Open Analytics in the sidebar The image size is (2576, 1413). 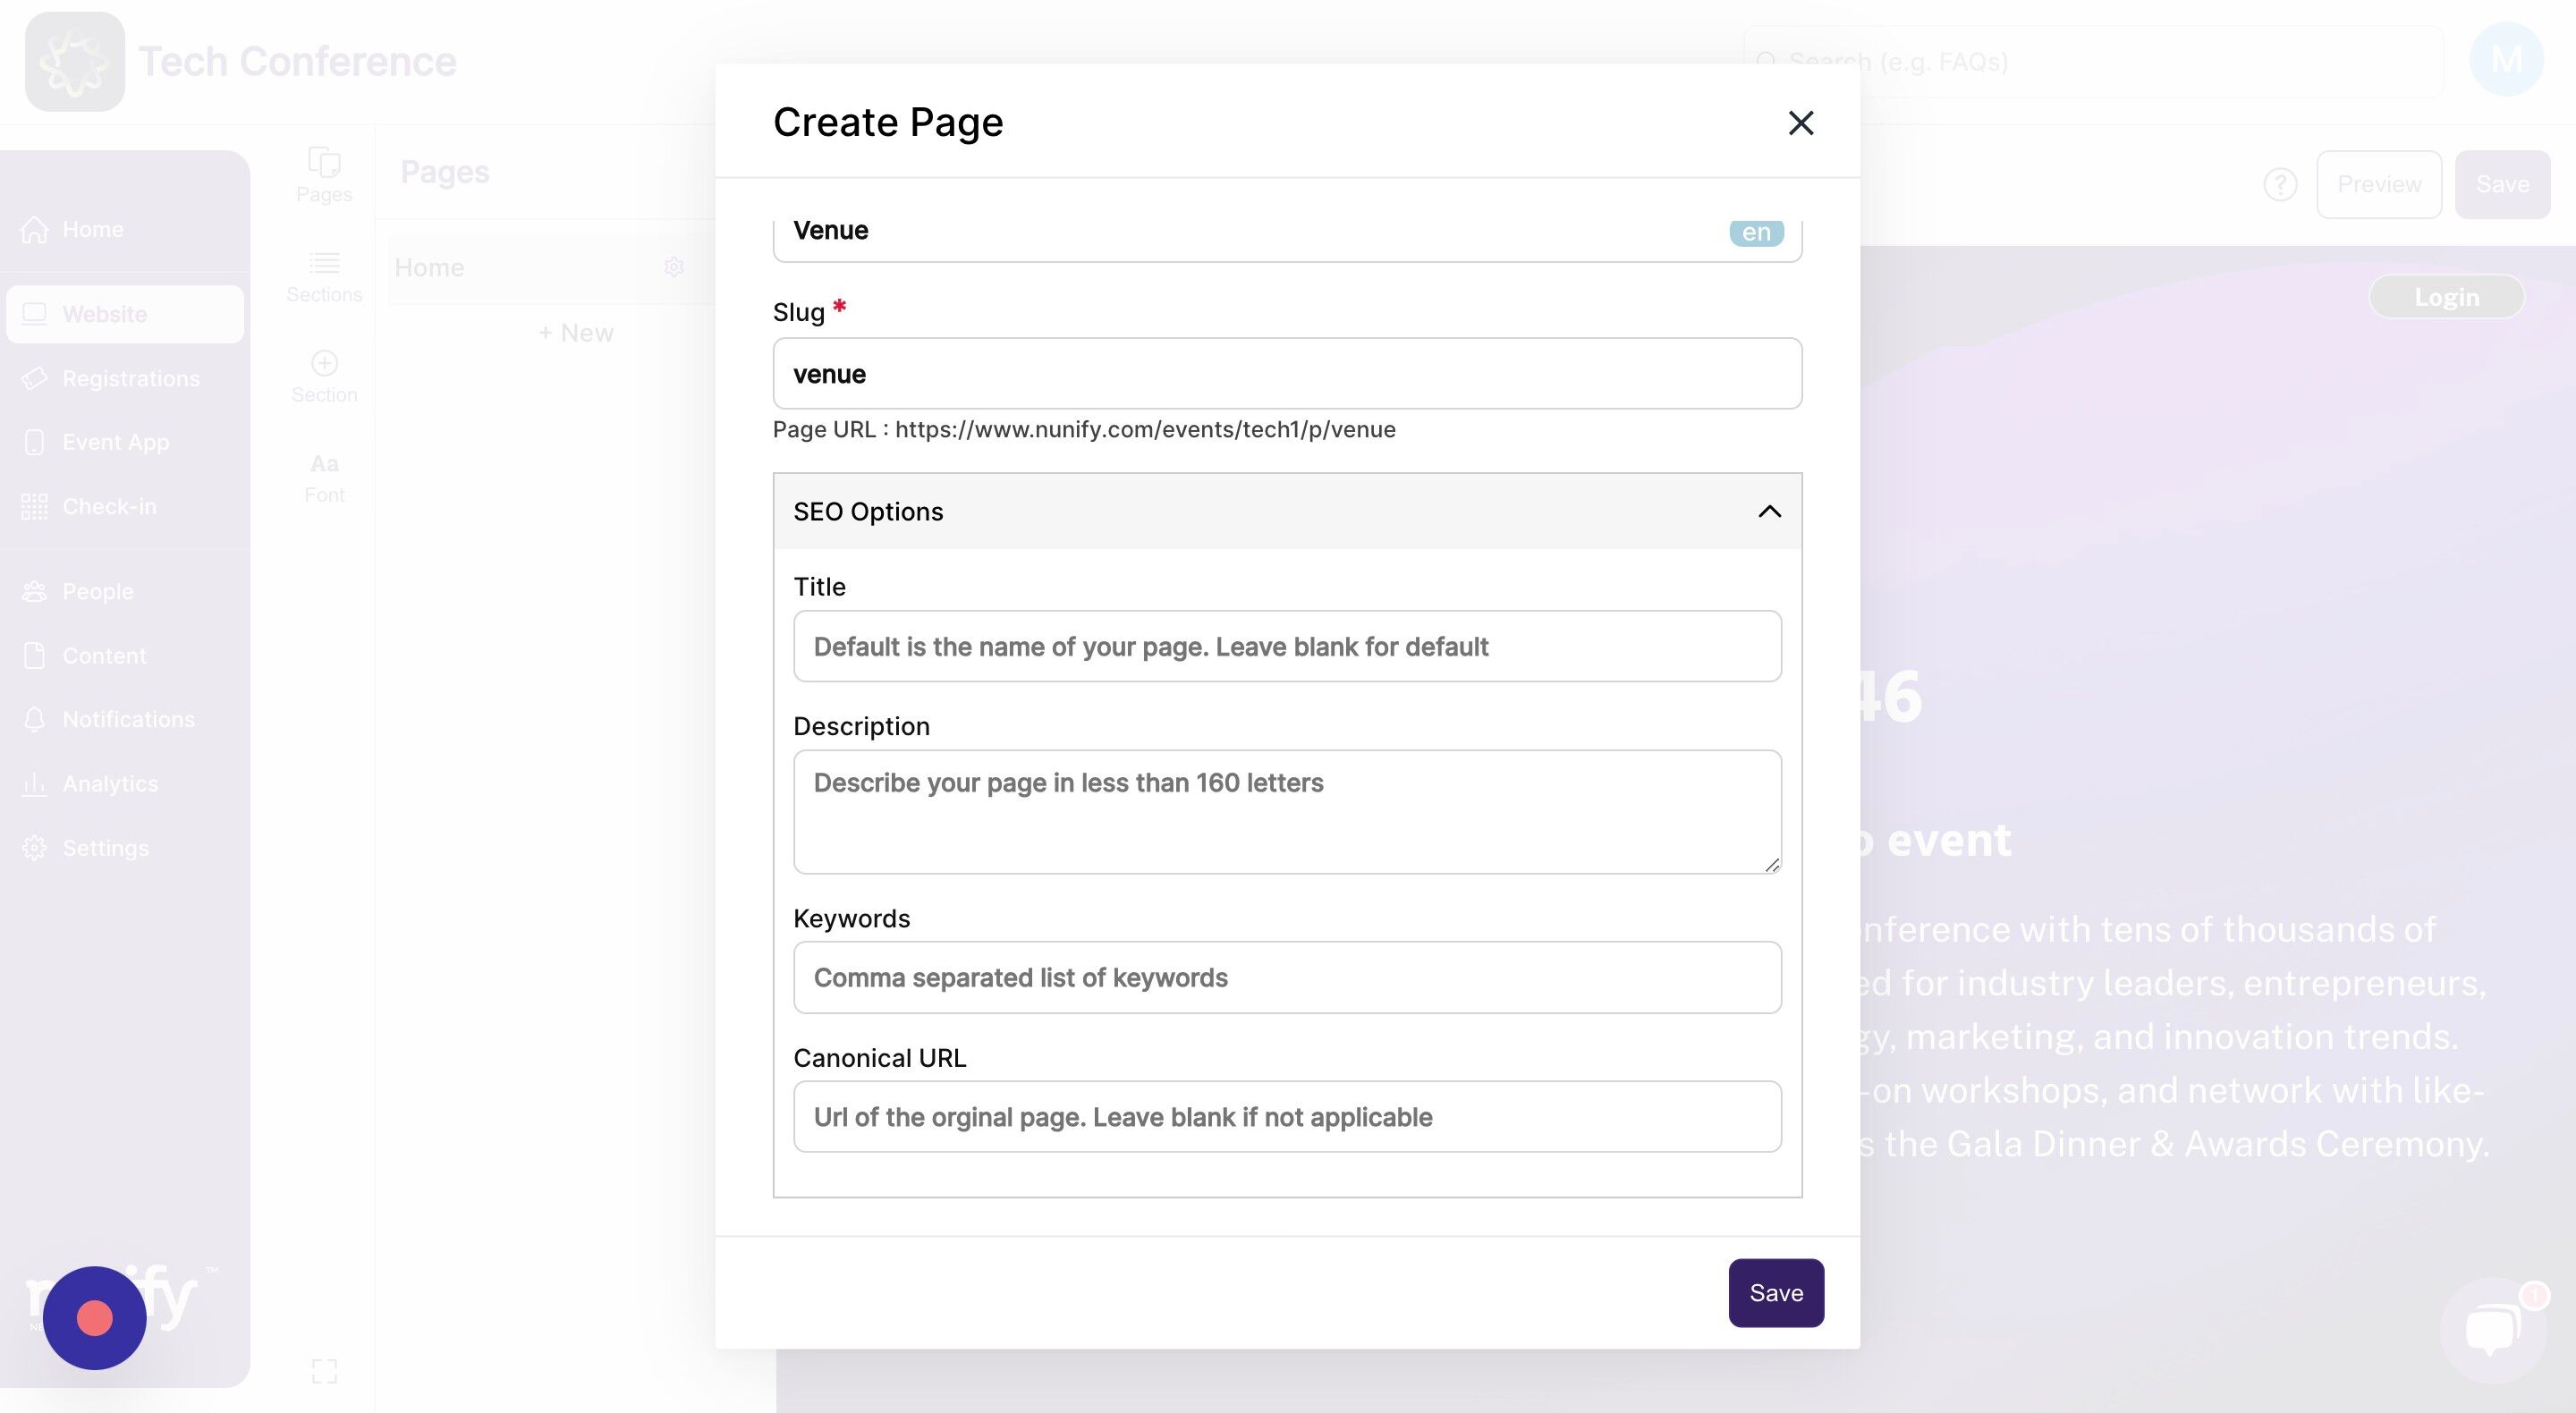(110, 783)
